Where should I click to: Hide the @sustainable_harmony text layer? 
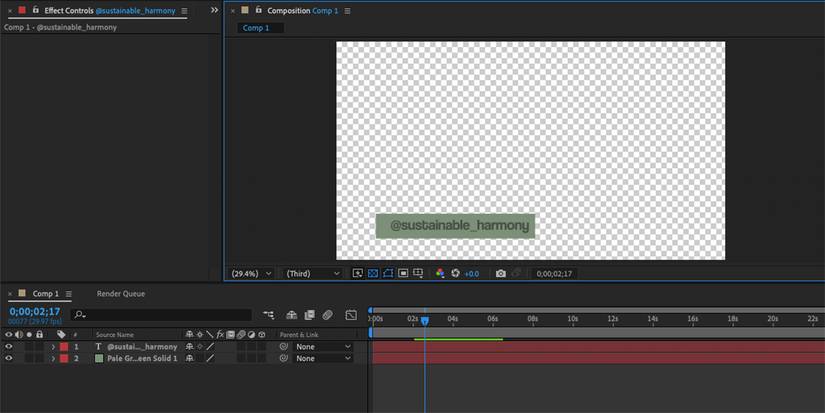click(8, 347)
